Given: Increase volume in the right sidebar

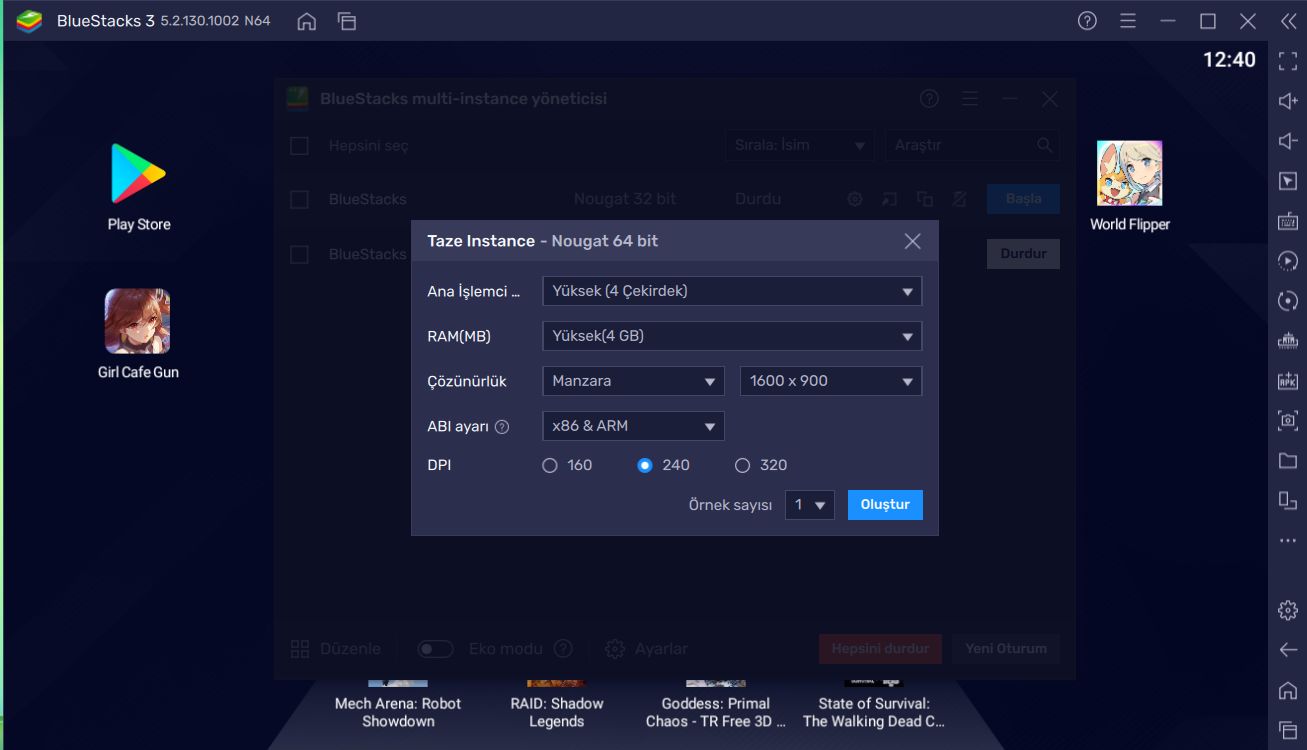Looking at the screenshot, I should (1288, 101).
